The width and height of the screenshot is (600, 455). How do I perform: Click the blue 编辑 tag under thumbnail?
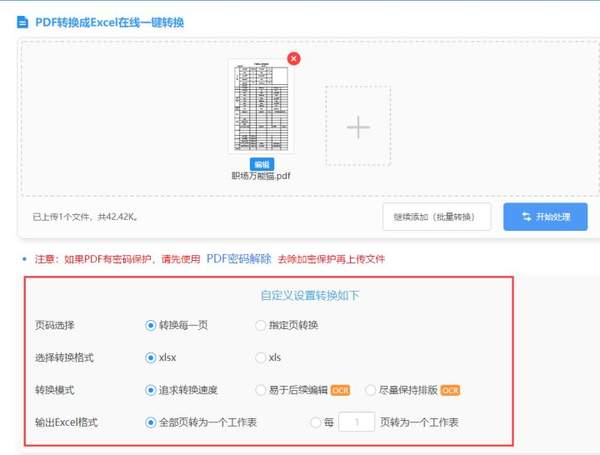point(261,163)
